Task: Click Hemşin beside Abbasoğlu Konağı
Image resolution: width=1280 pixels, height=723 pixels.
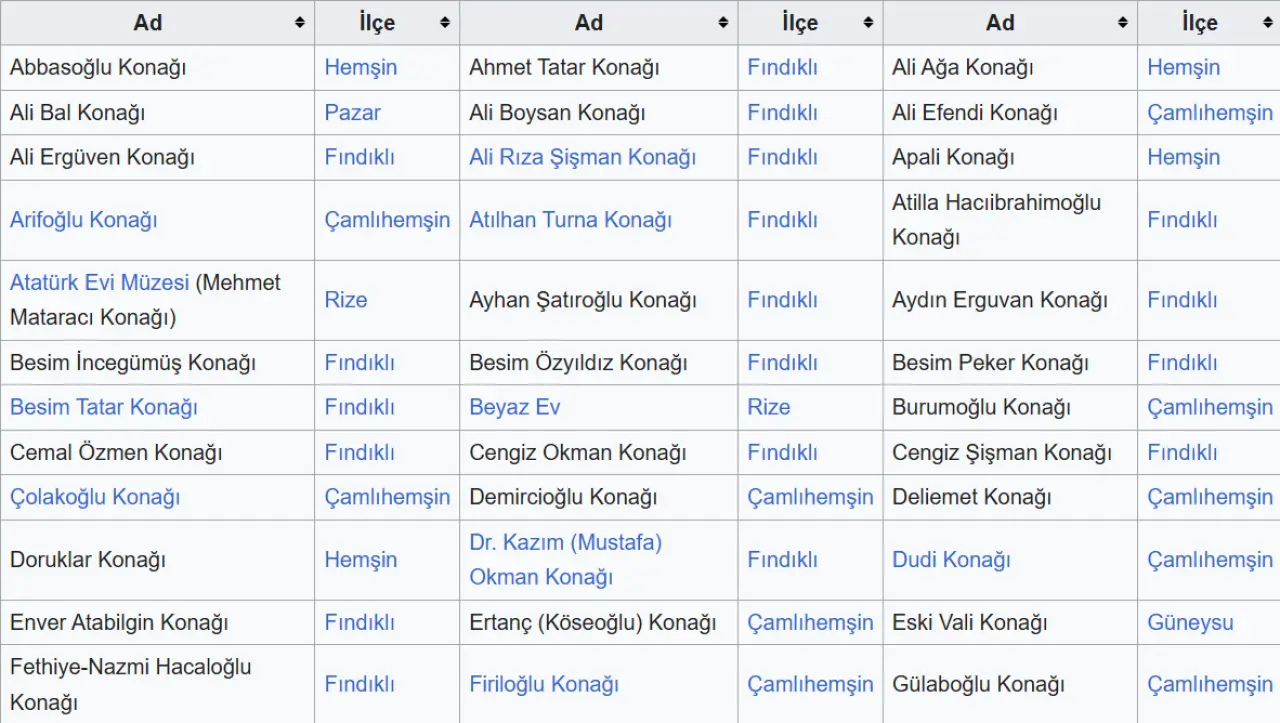Action: (x=360, y=67)
